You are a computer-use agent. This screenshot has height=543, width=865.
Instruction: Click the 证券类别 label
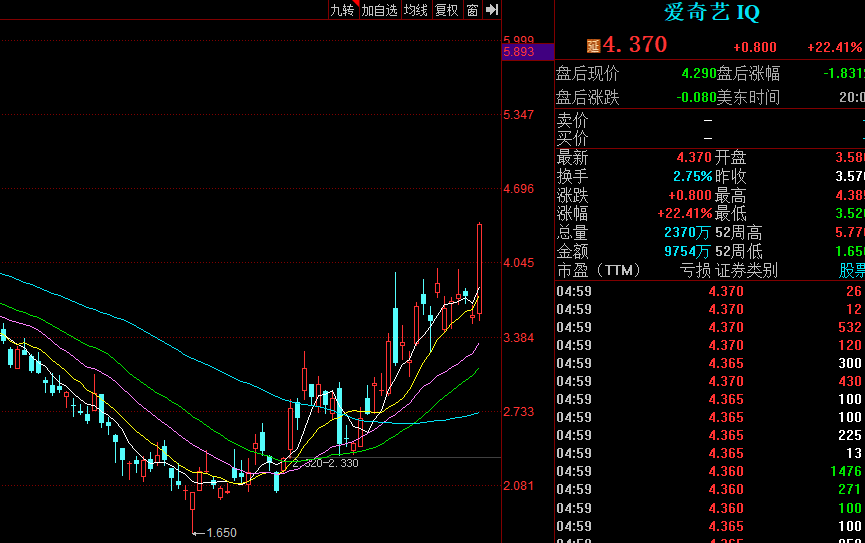pos(746,270)
